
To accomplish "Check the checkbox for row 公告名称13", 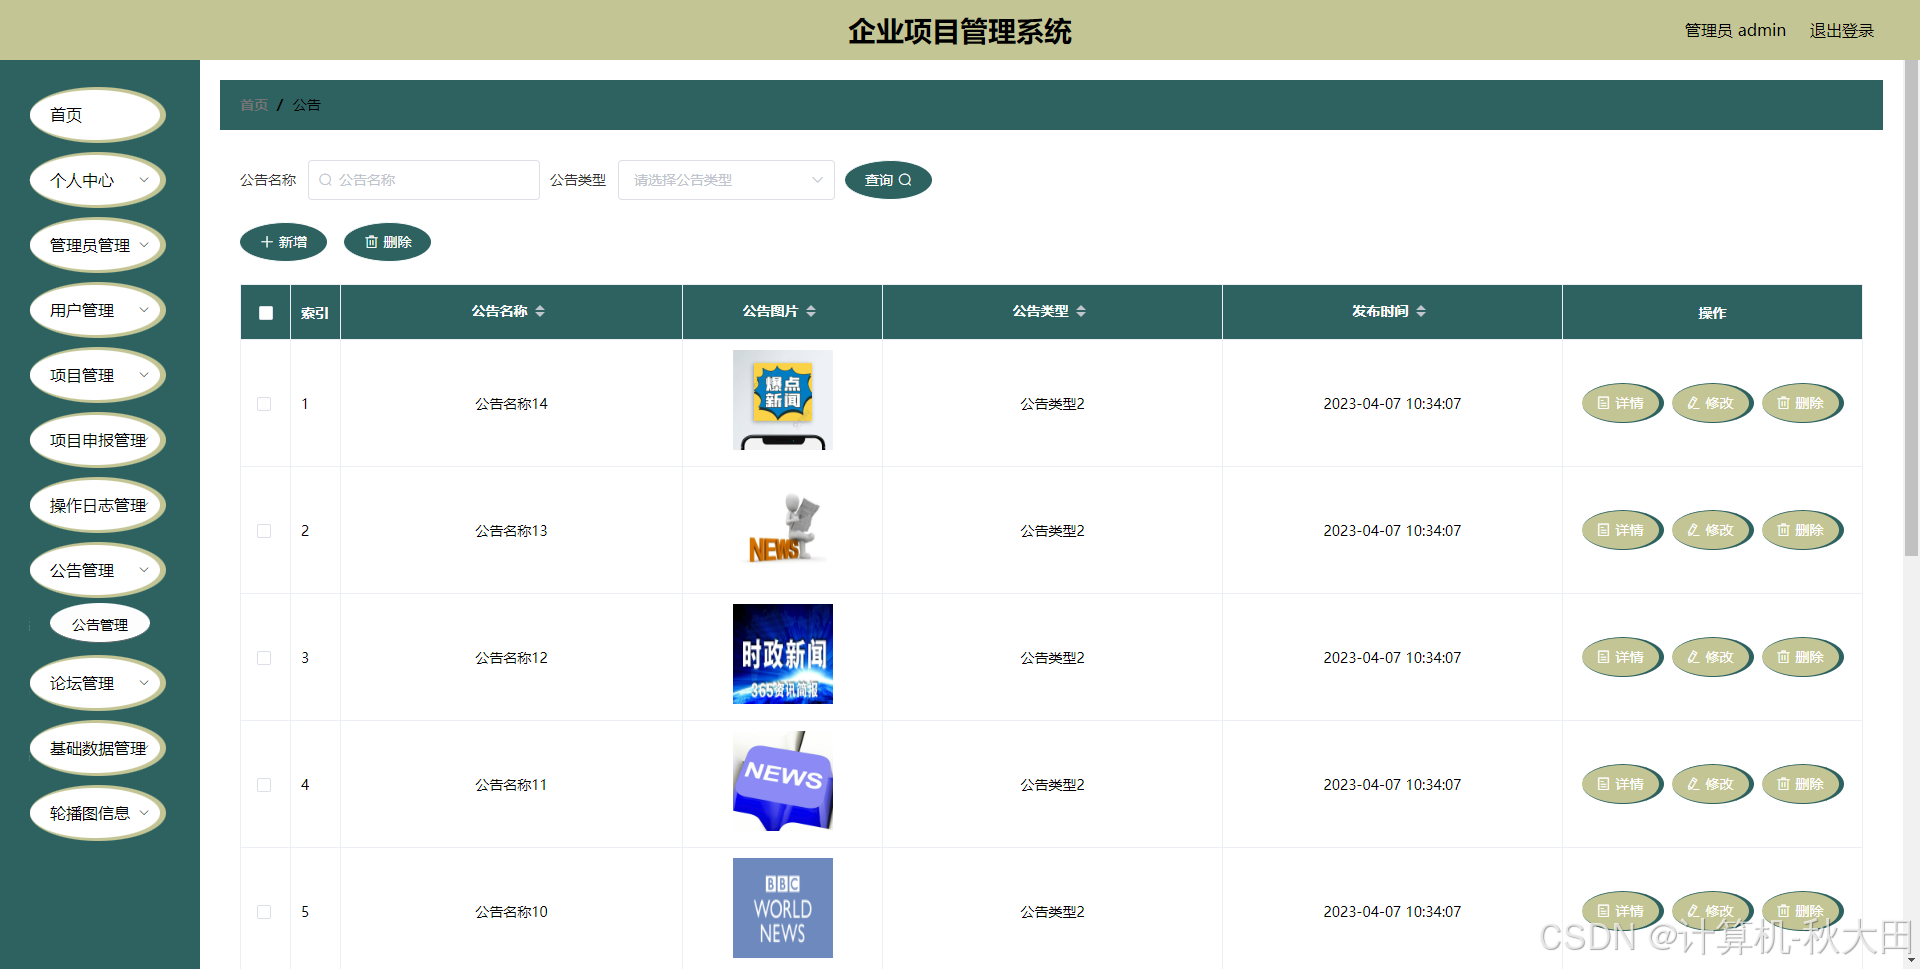I will pyautogui.click(x=264, y=531).
